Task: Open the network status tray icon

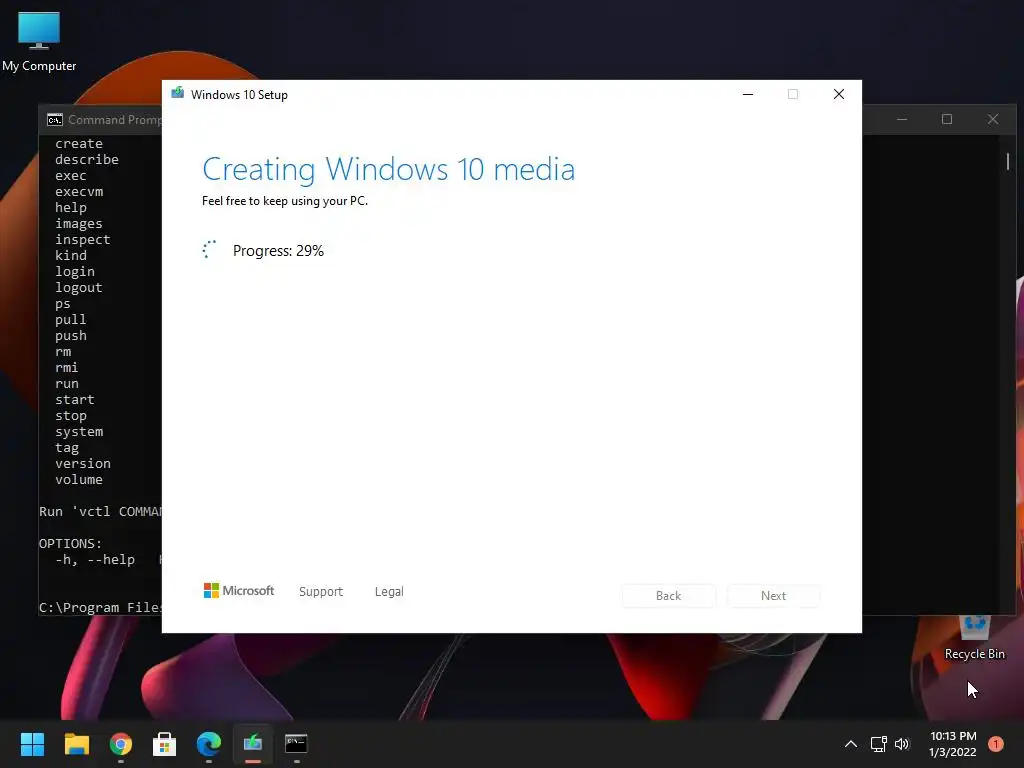Action: coord(878,744)
